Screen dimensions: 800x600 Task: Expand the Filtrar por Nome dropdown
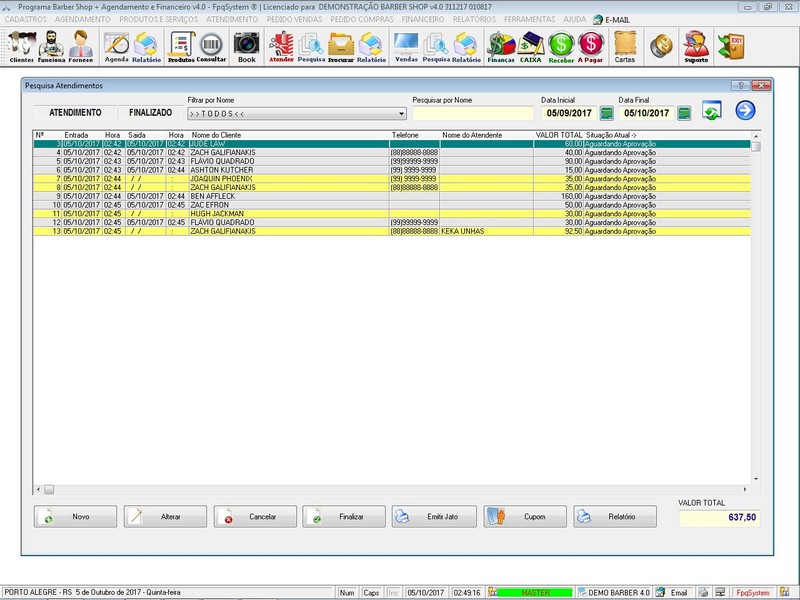[401, 114]
